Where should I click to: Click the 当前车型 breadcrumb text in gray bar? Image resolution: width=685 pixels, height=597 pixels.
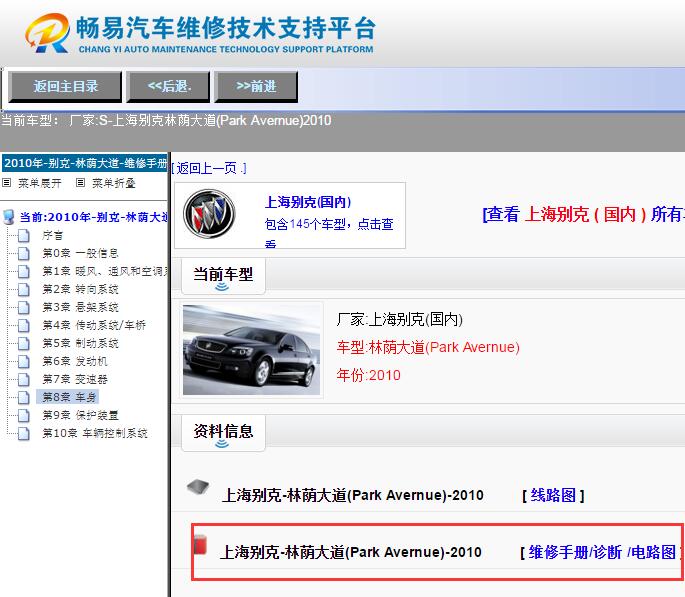[x=166, y=121]
